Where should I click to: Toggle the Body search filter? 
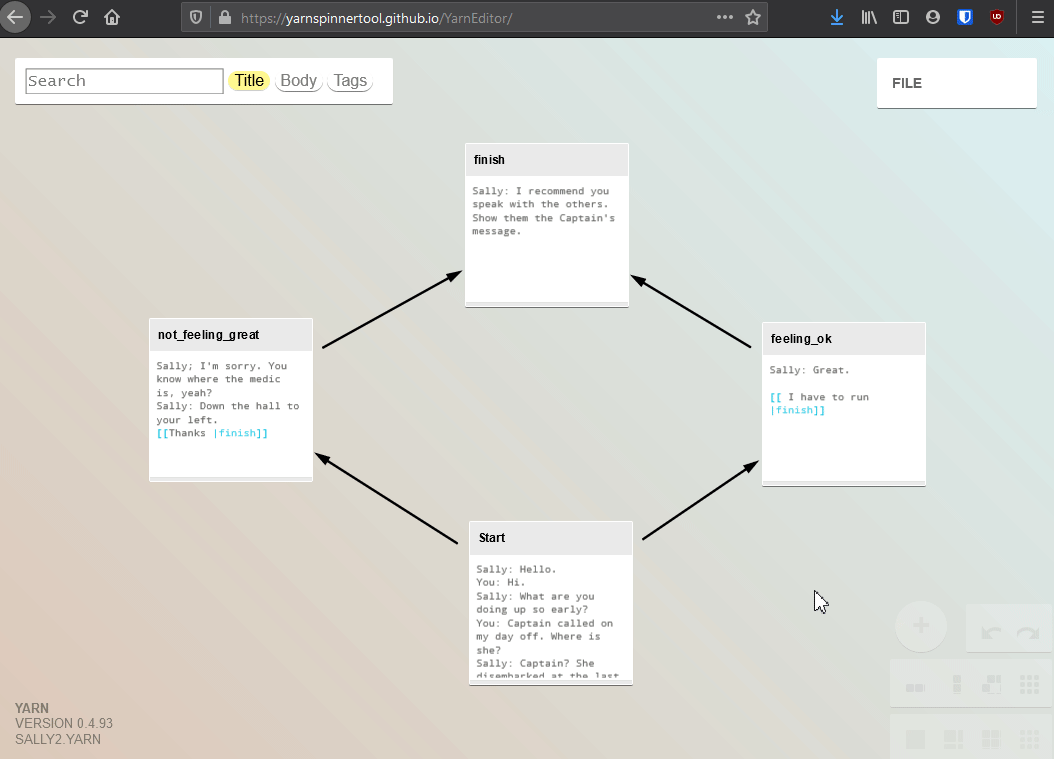tap(298, 81)
